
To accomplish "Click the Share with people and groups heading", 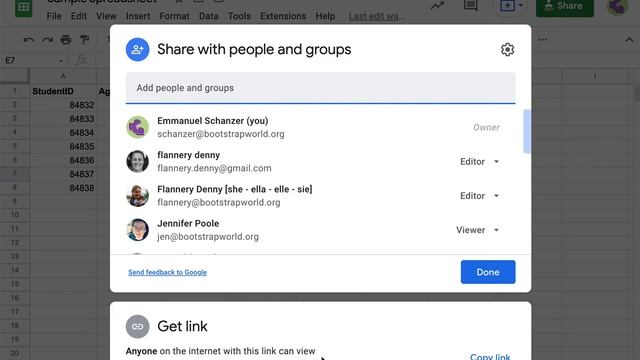I will pyautogui.click(x=254, y=49).
